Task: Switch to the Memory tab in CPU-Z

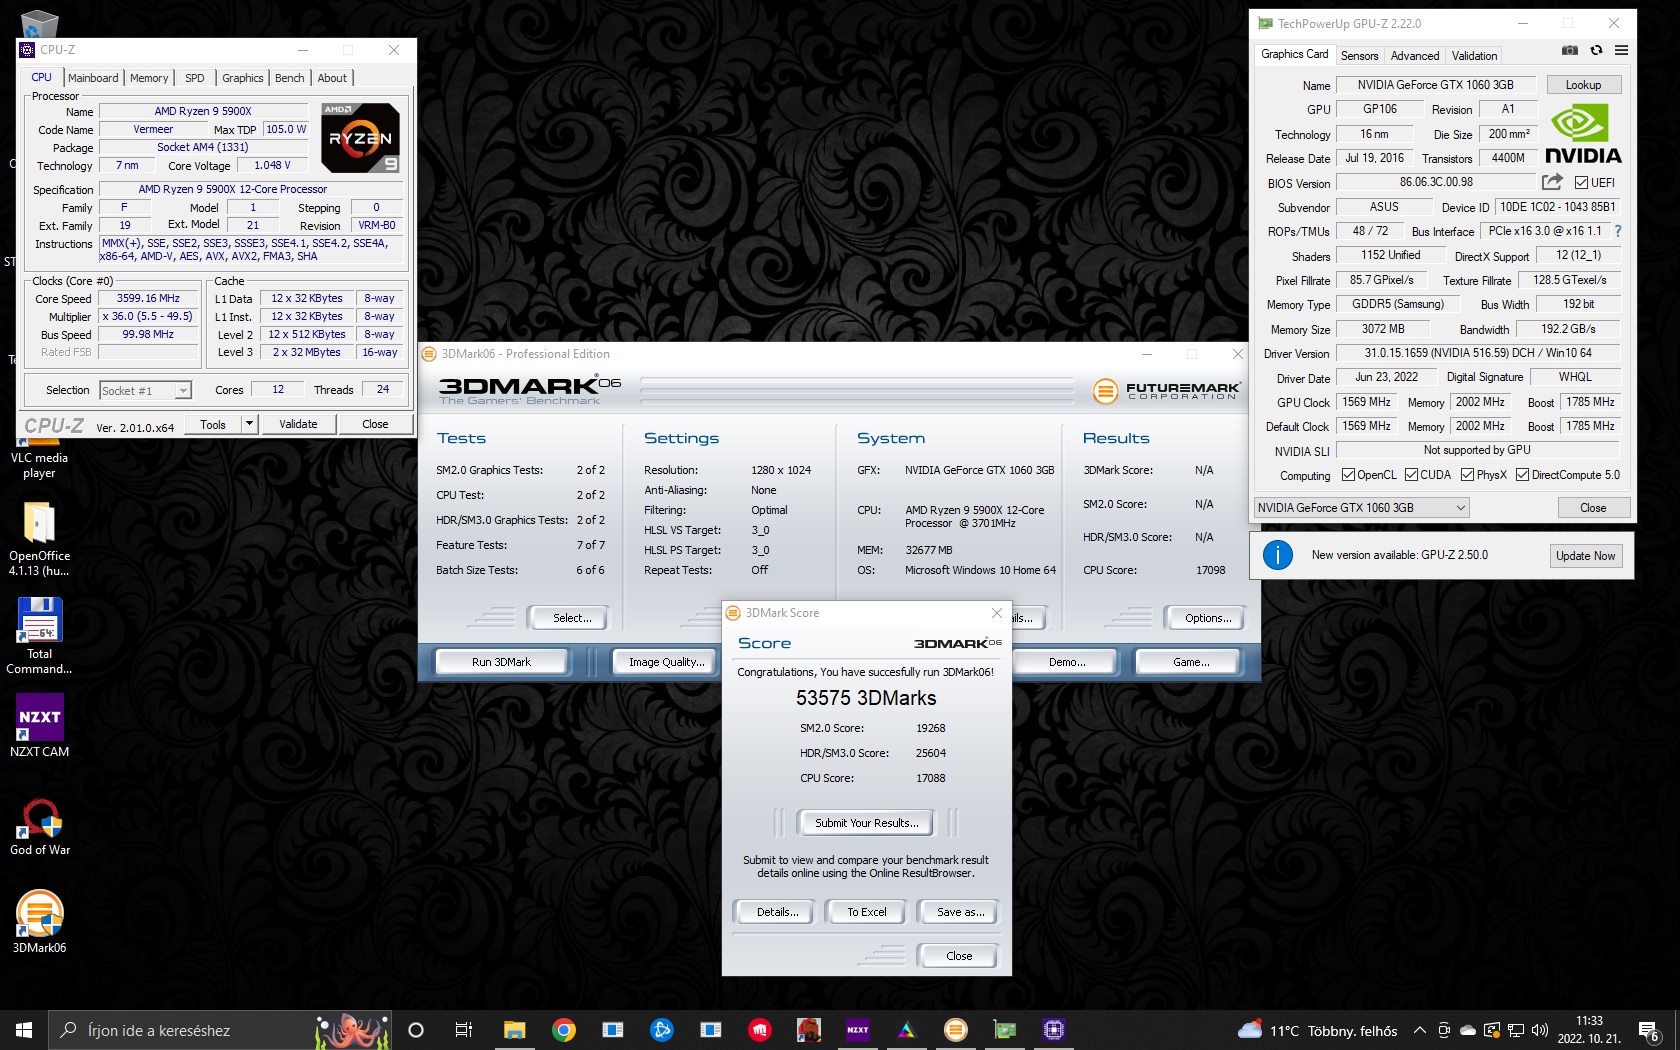Action: point(149,78)
